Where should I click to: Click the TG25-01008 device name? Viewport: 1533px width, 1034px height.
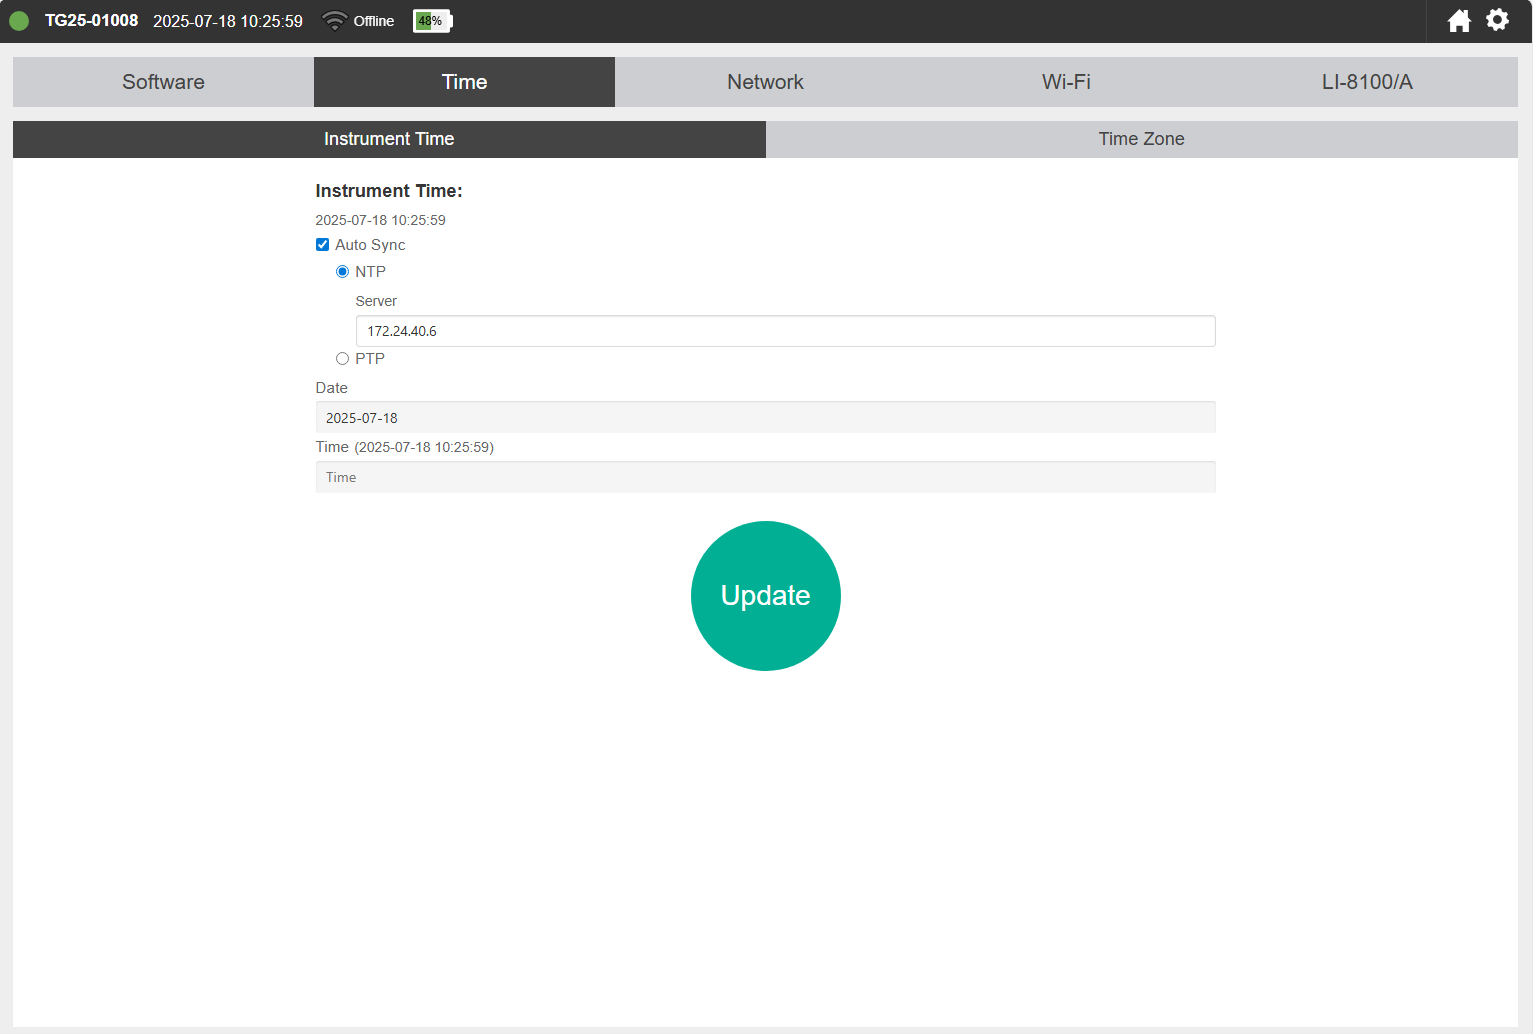(x=91, y=21)
